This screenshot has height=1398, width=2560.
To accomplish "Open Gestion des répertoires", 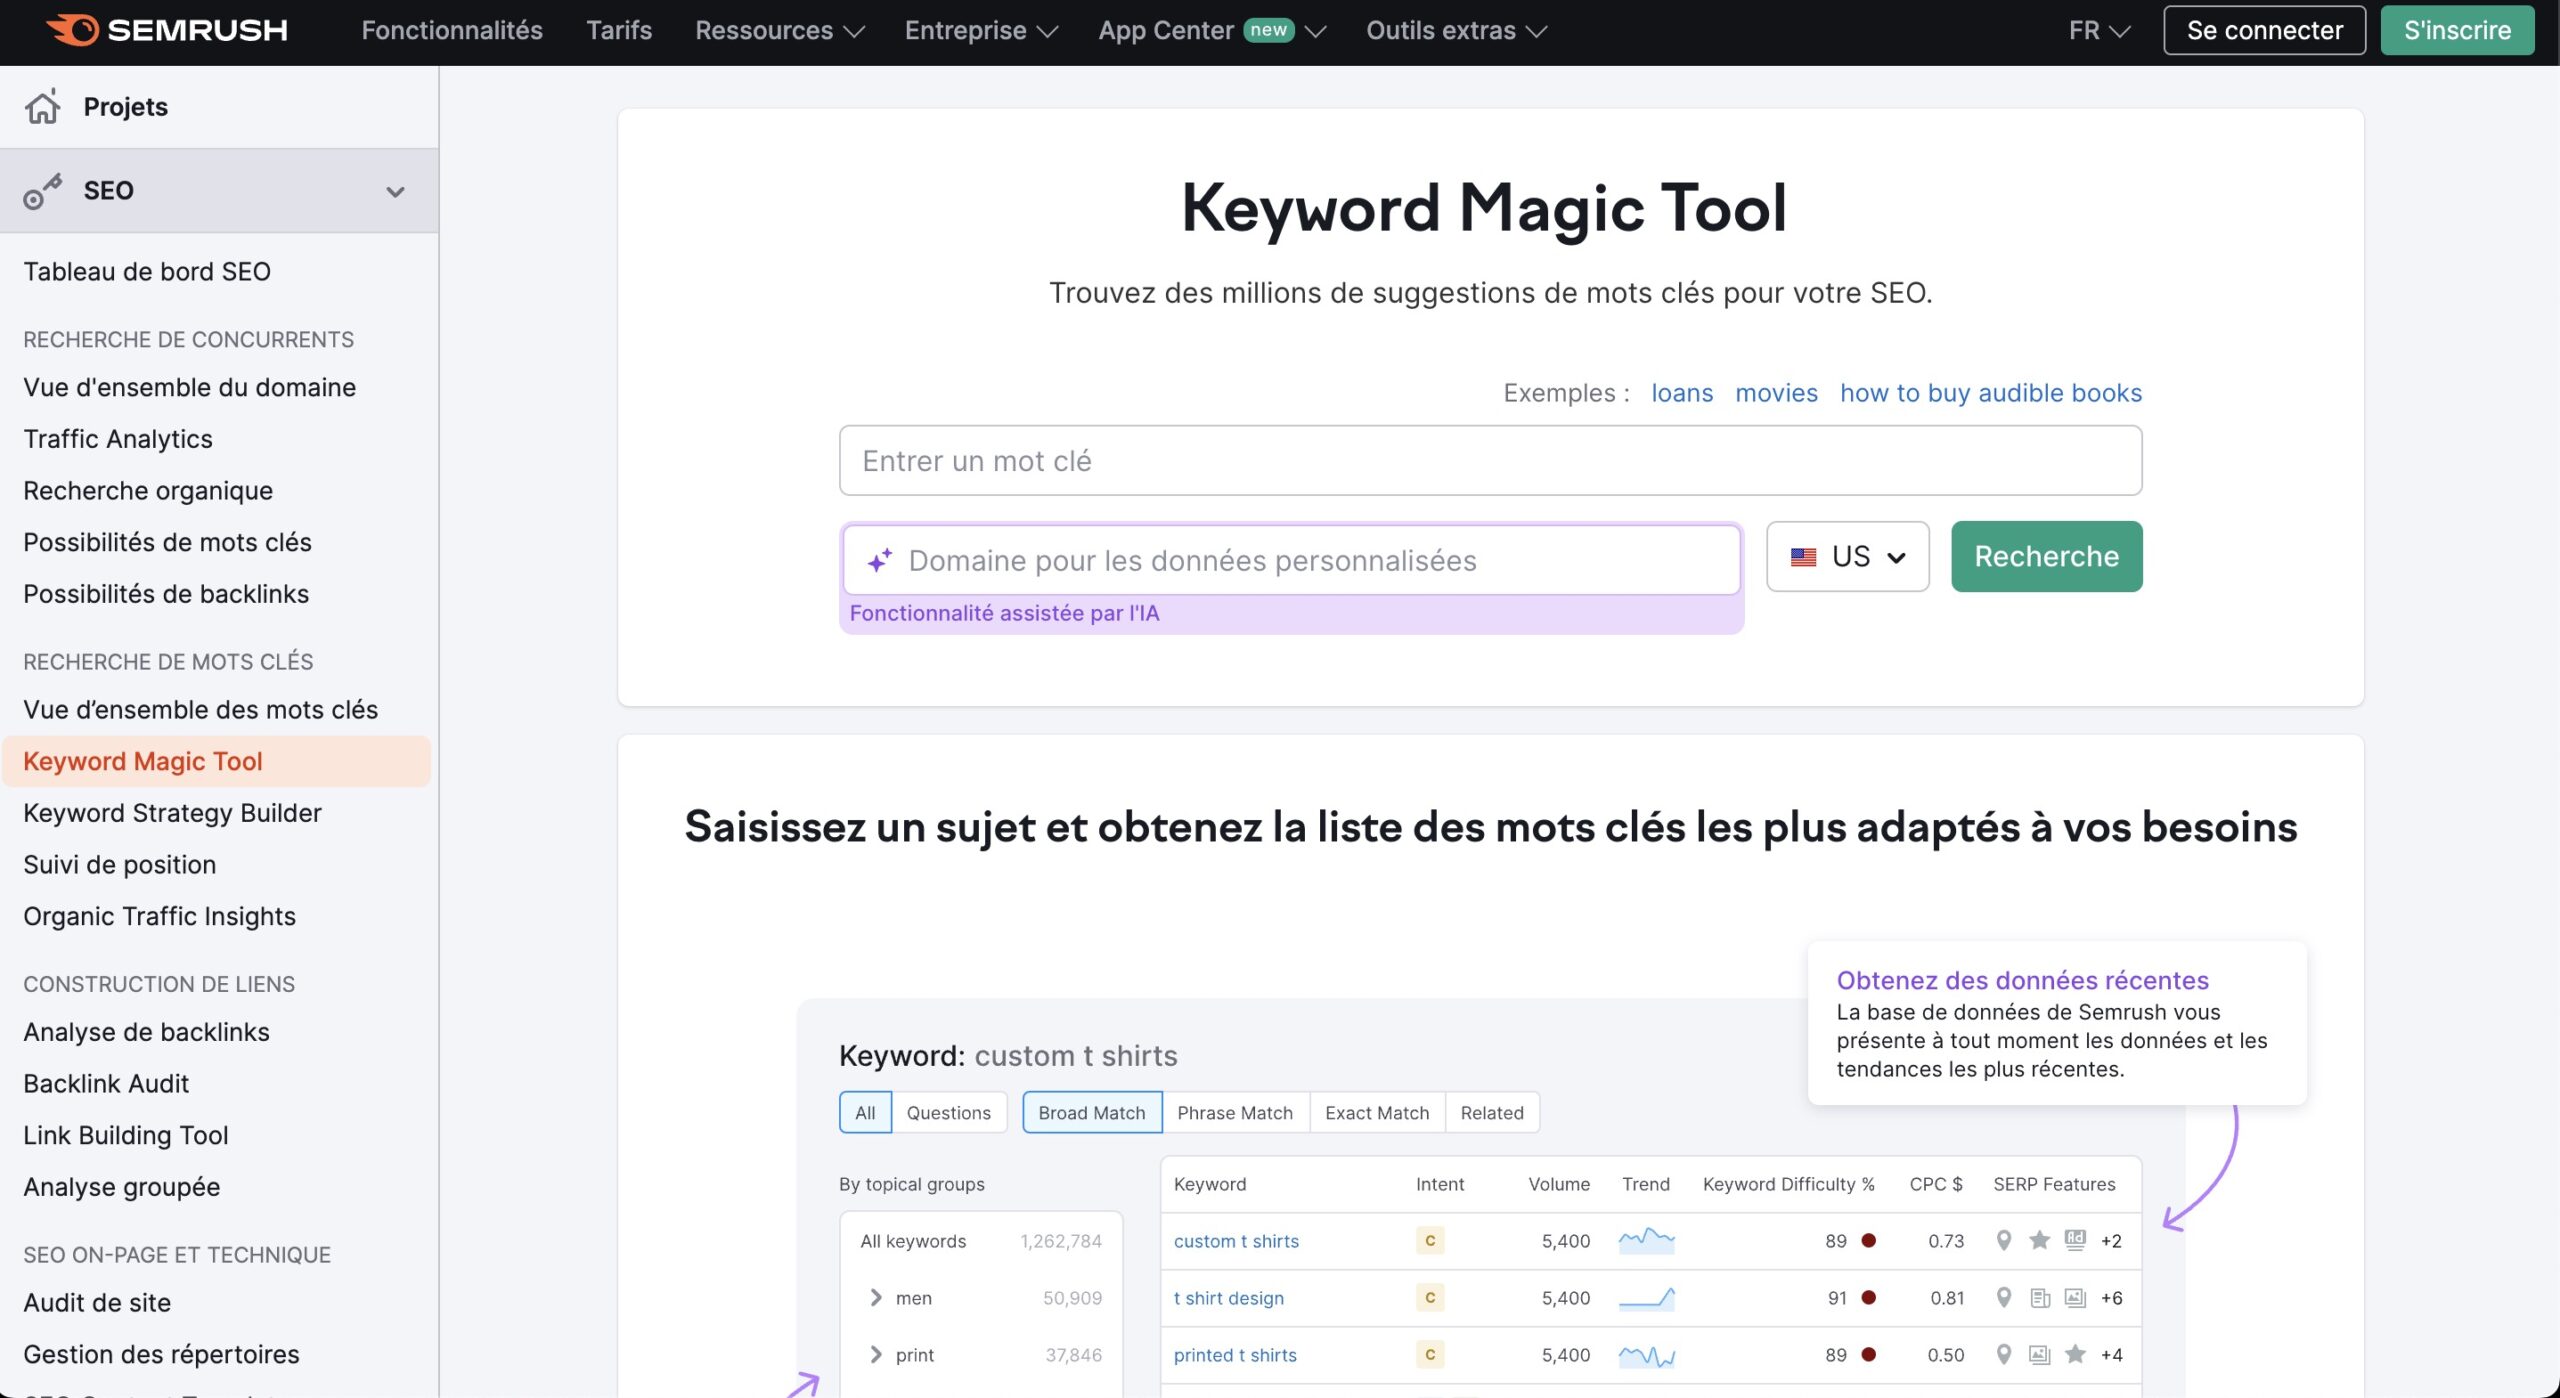I will coord(162,1355).
